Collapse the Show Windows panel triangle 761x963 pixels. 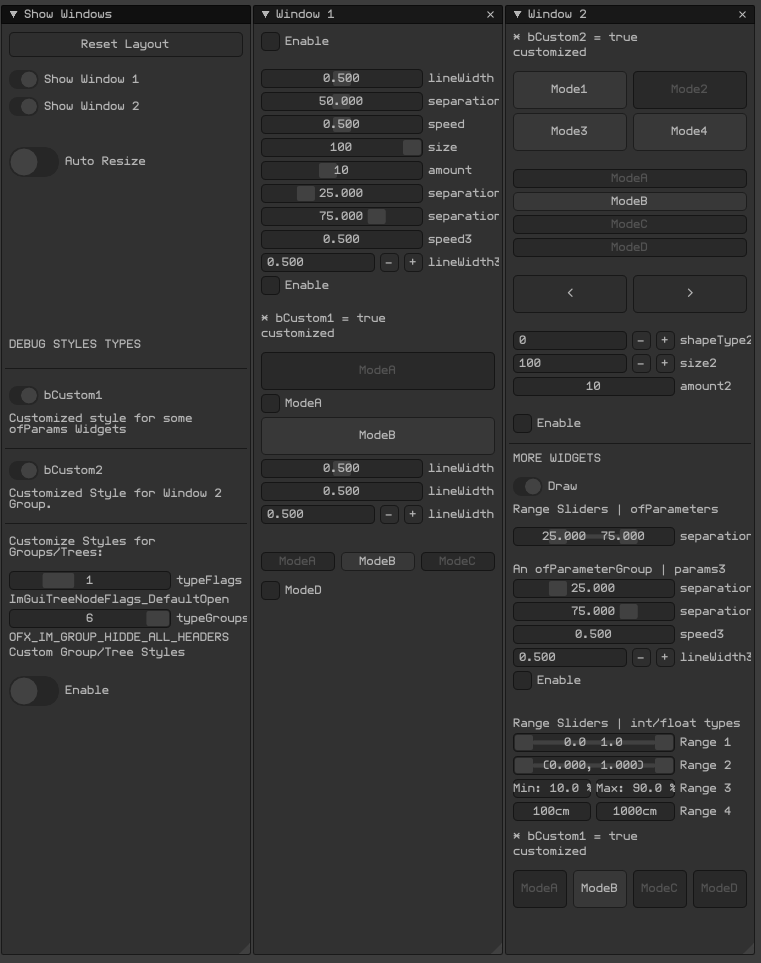[13, 14]
